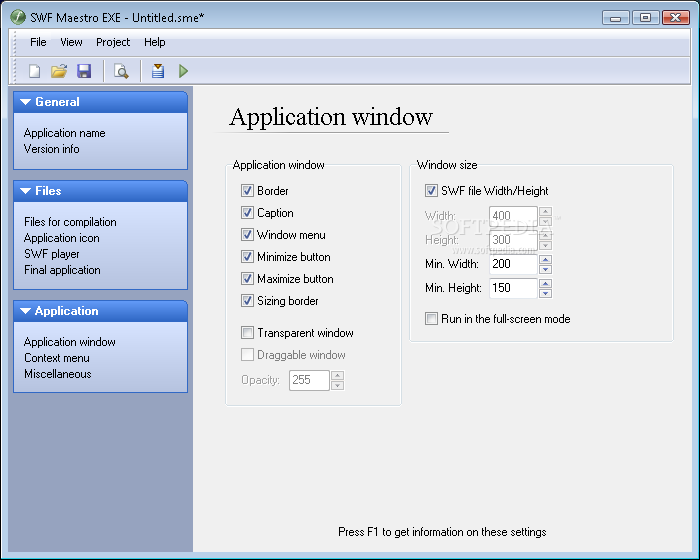700x560 pixels.
Task: Click the Preview magnifier toolbar icon
Action: coord(121,71)
